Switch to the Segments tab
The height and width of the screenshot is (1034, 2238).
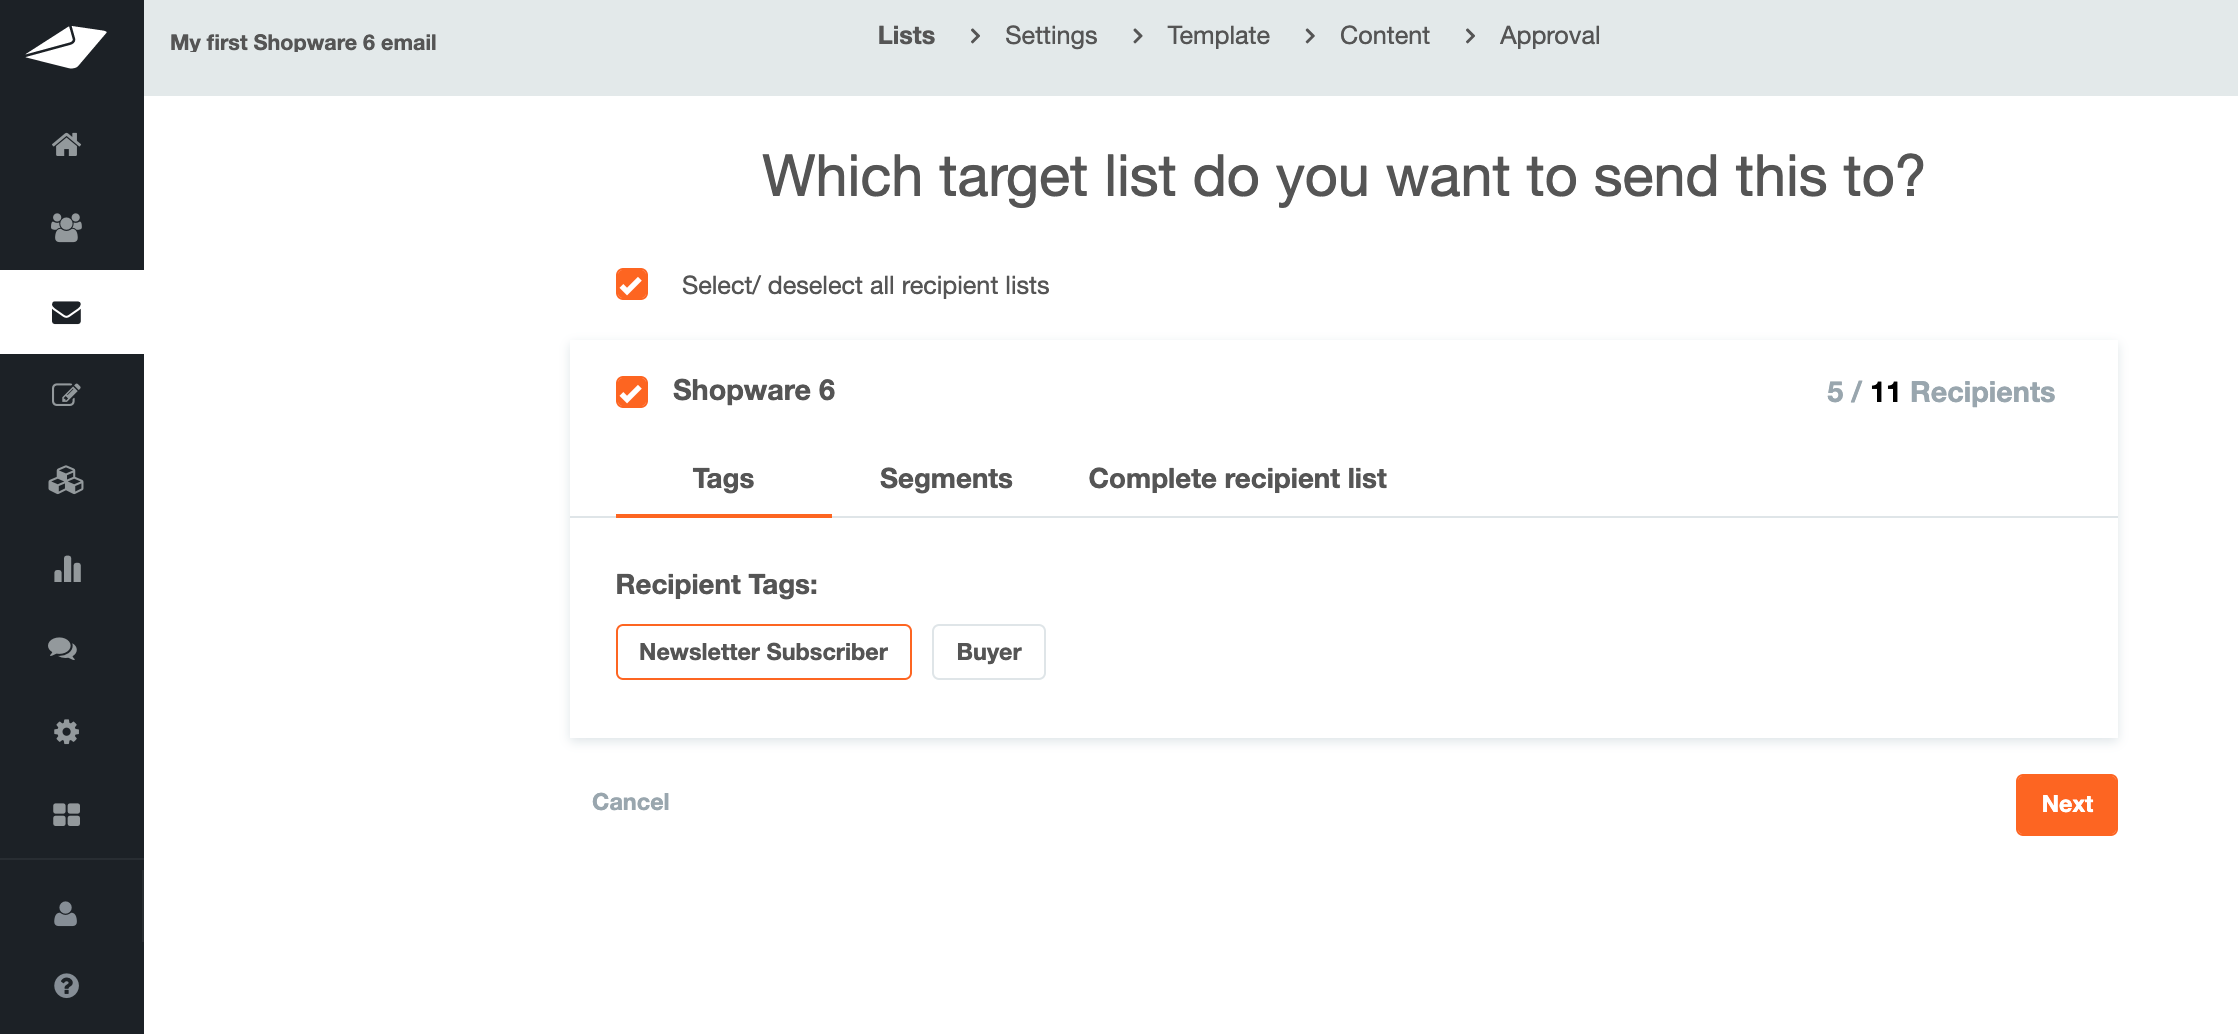(946, 479)
